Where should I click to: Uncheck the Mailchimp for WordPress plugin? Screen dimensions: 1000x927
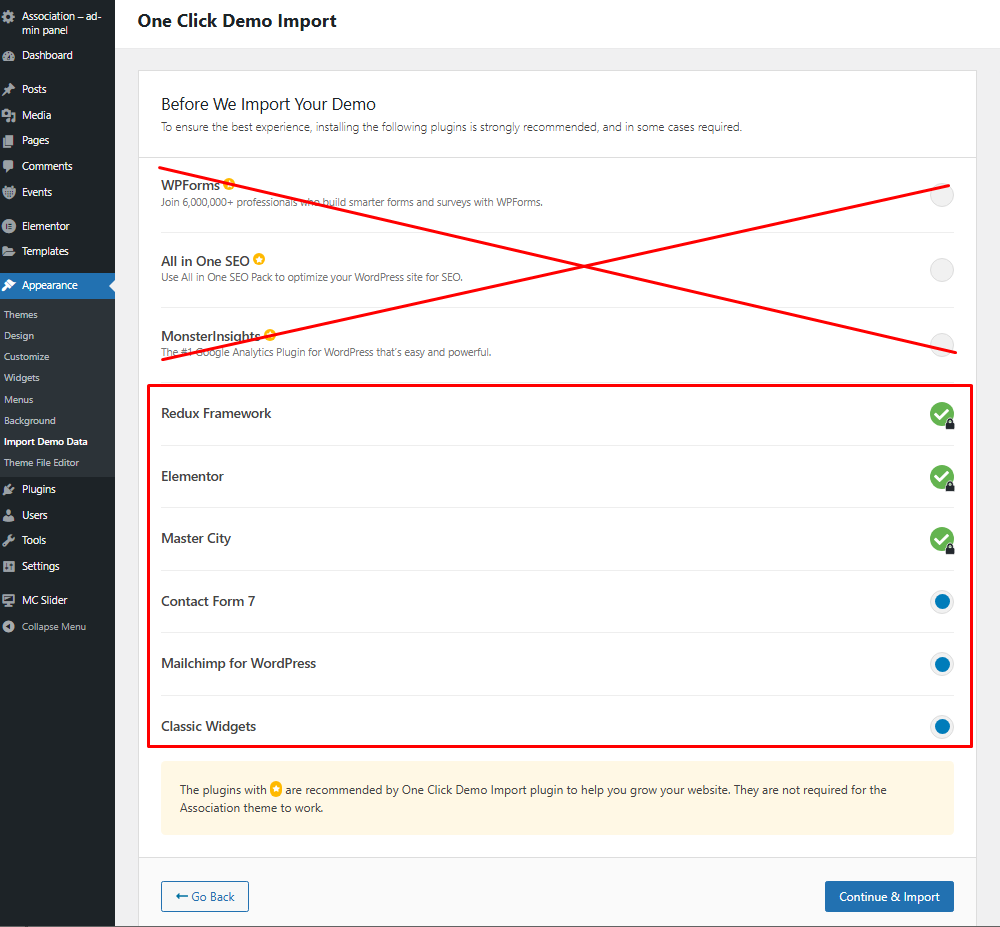(941, 664)
